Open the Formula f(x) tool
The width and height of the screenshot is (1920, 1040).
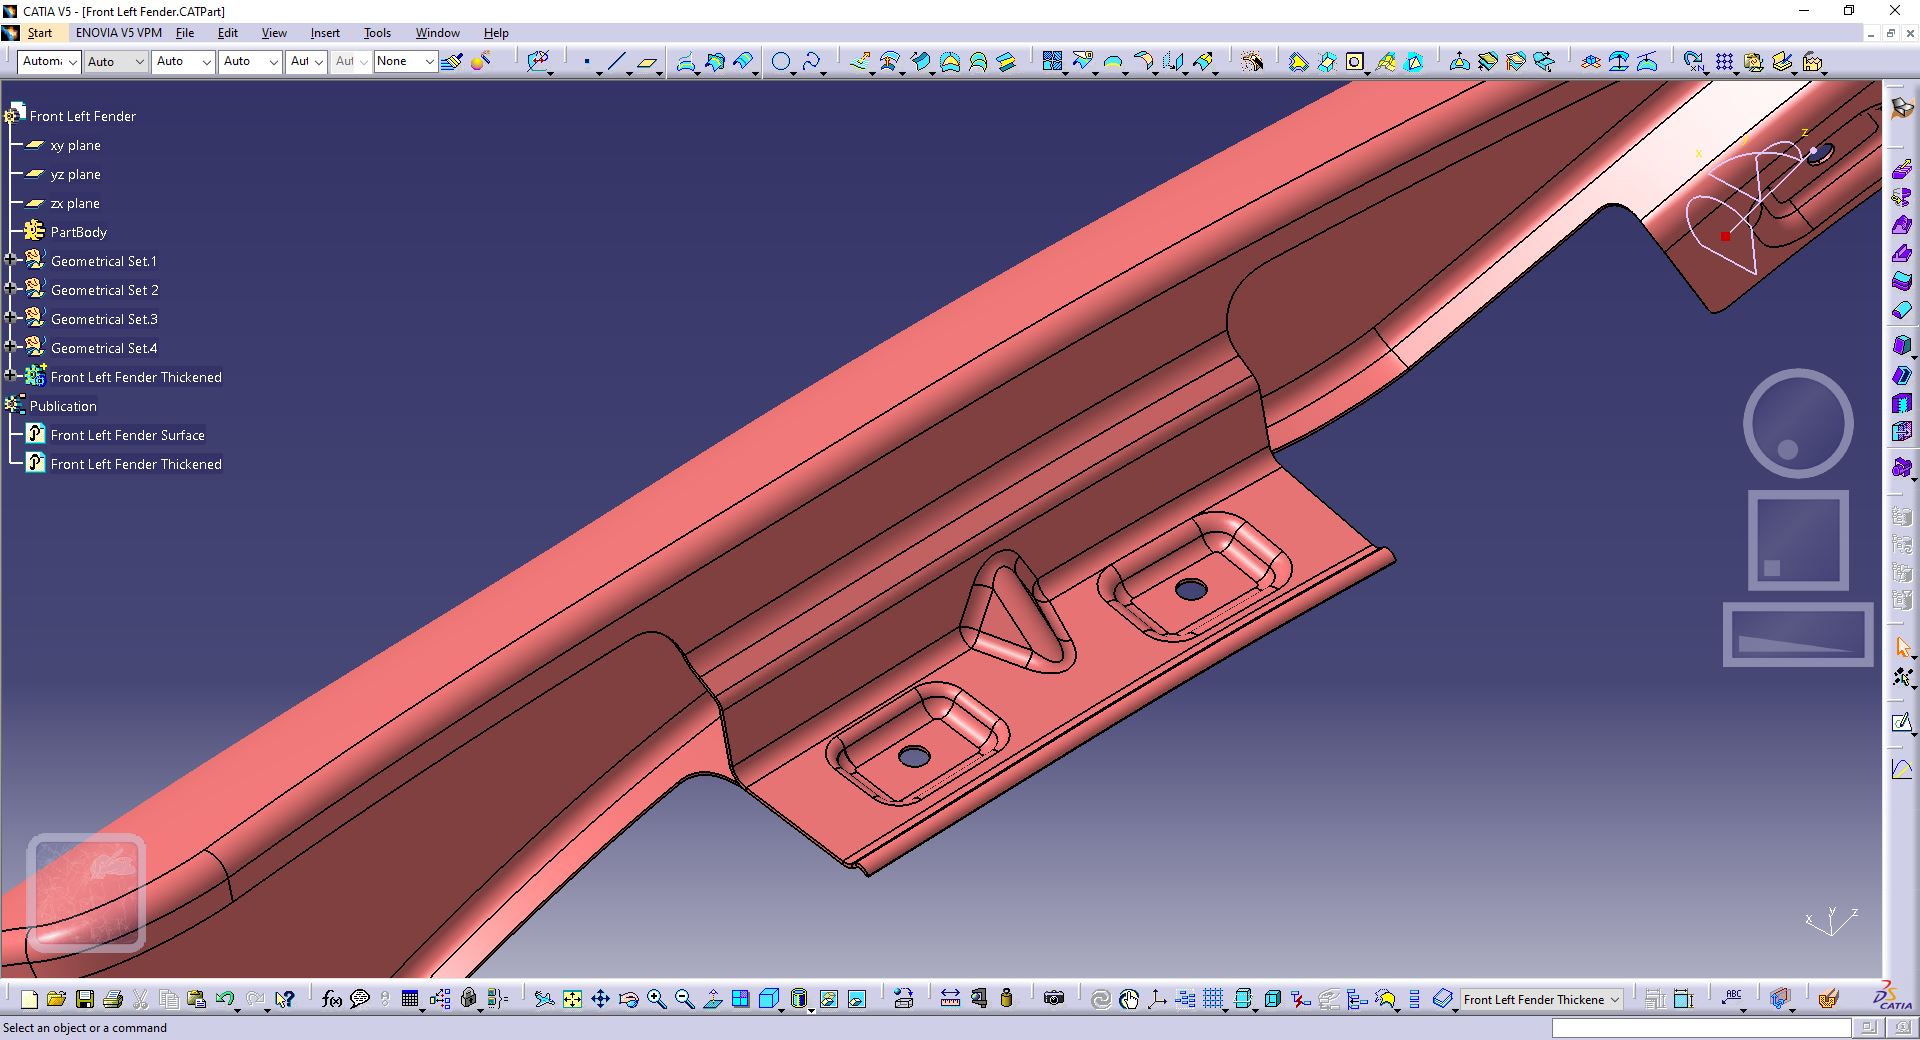coord(332,999)
